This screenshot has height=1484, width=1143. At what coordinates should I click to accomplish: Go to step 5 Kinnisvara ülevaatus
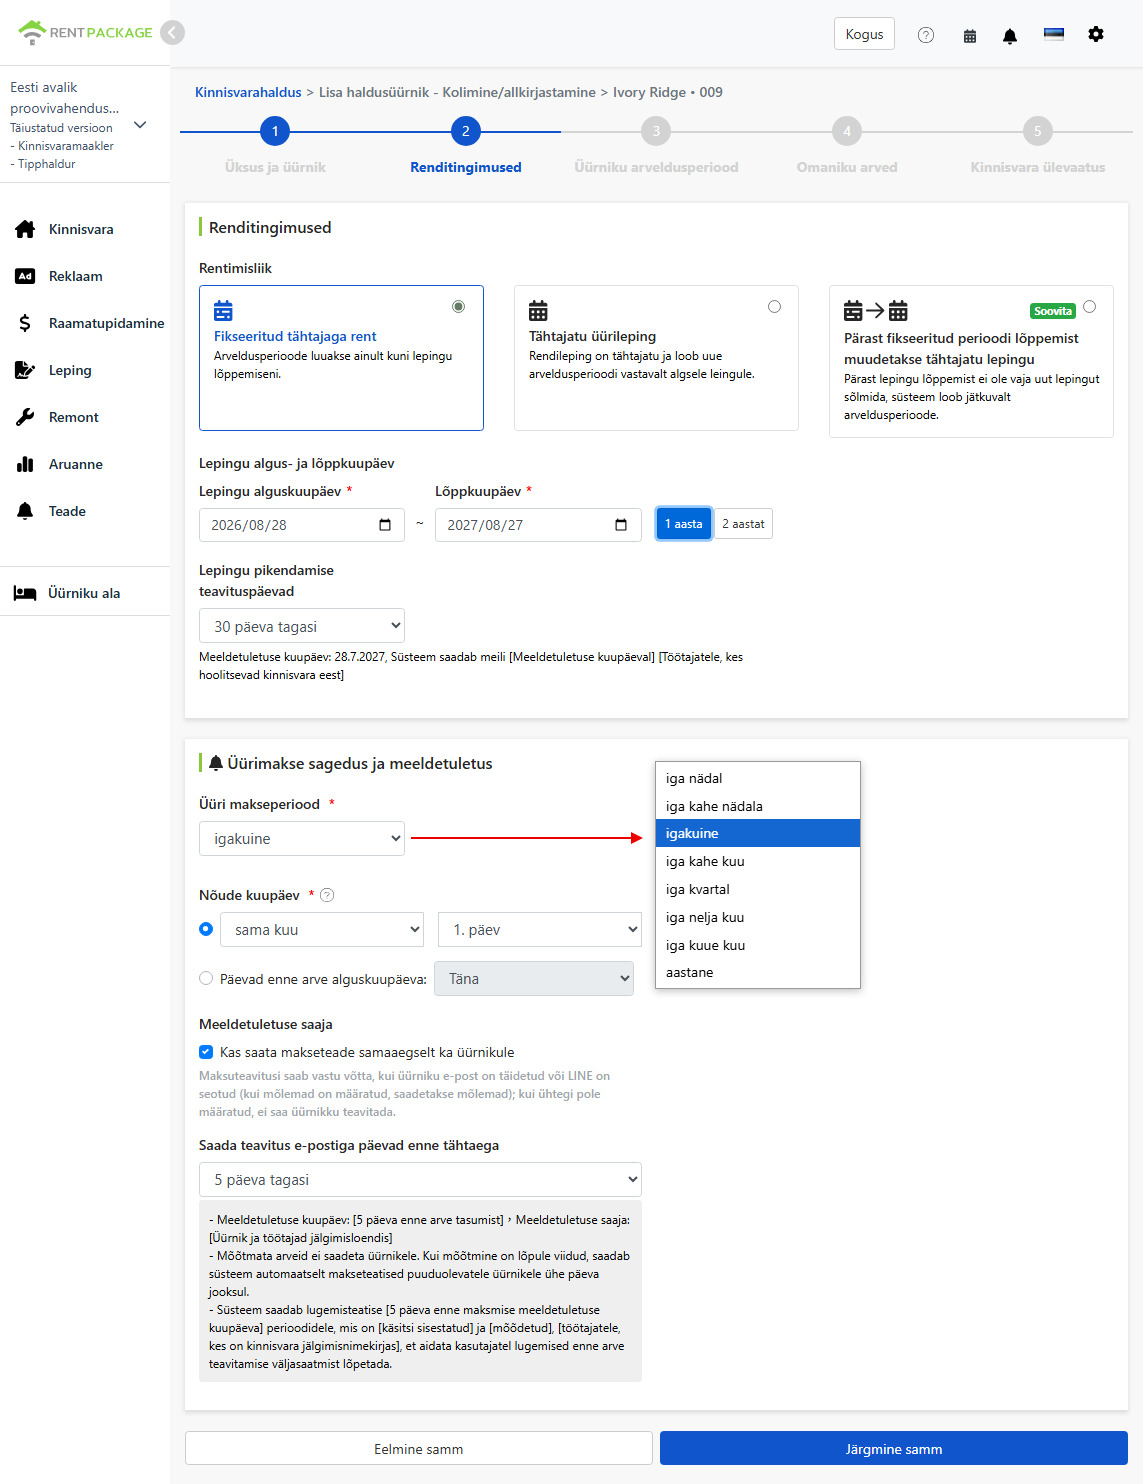click(1038, 131)
